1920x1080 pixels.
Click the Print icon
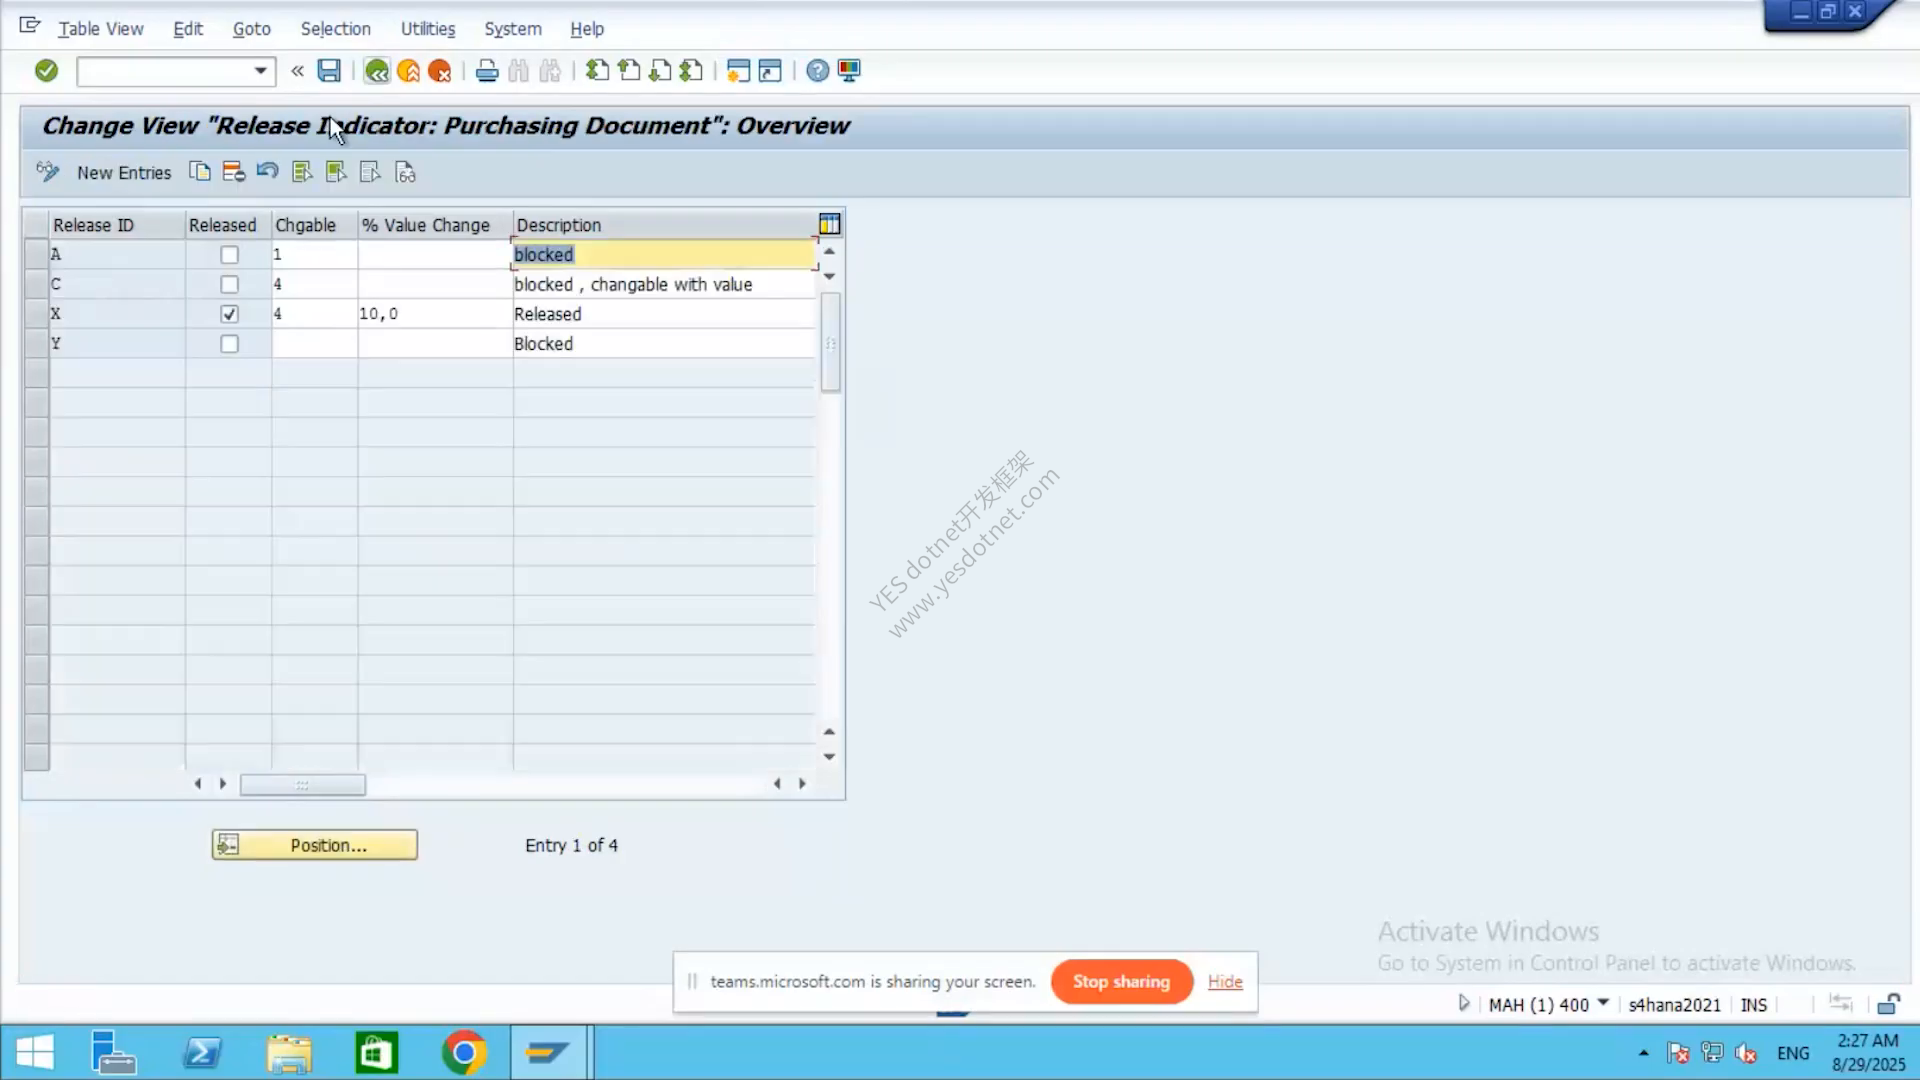pyautogui.click(x=487, y=71)
